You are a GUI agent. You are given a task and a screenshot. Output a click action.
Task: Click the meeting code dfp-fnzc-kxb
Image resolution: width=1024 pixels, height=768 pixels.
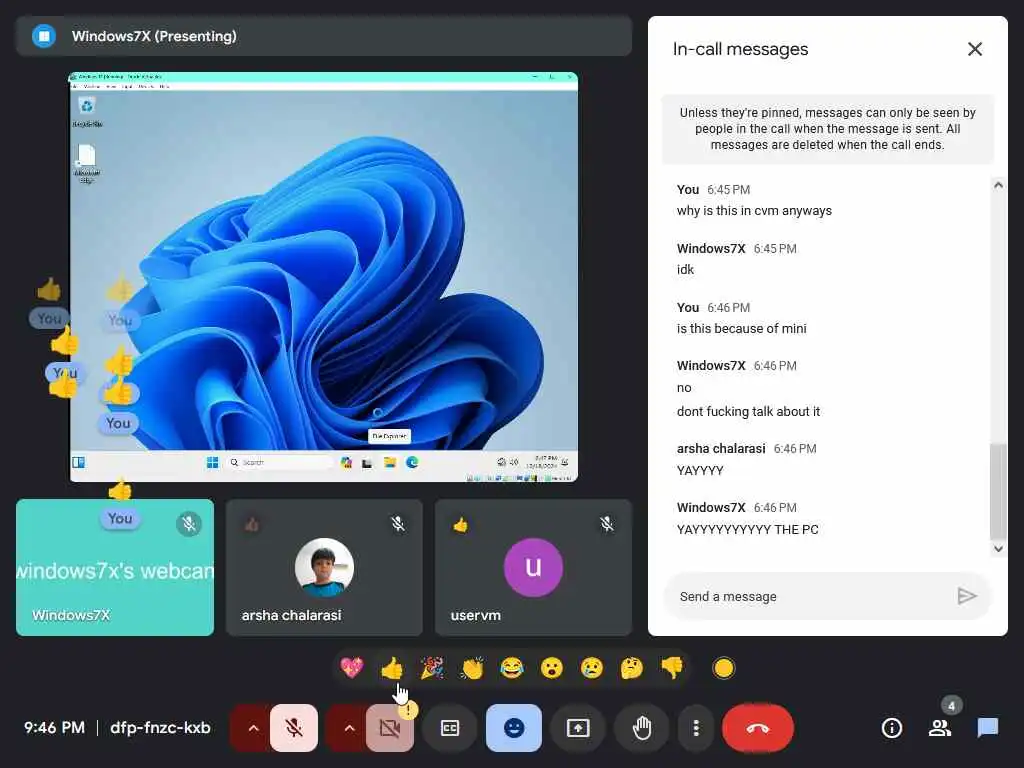click(x=161, y=728)
